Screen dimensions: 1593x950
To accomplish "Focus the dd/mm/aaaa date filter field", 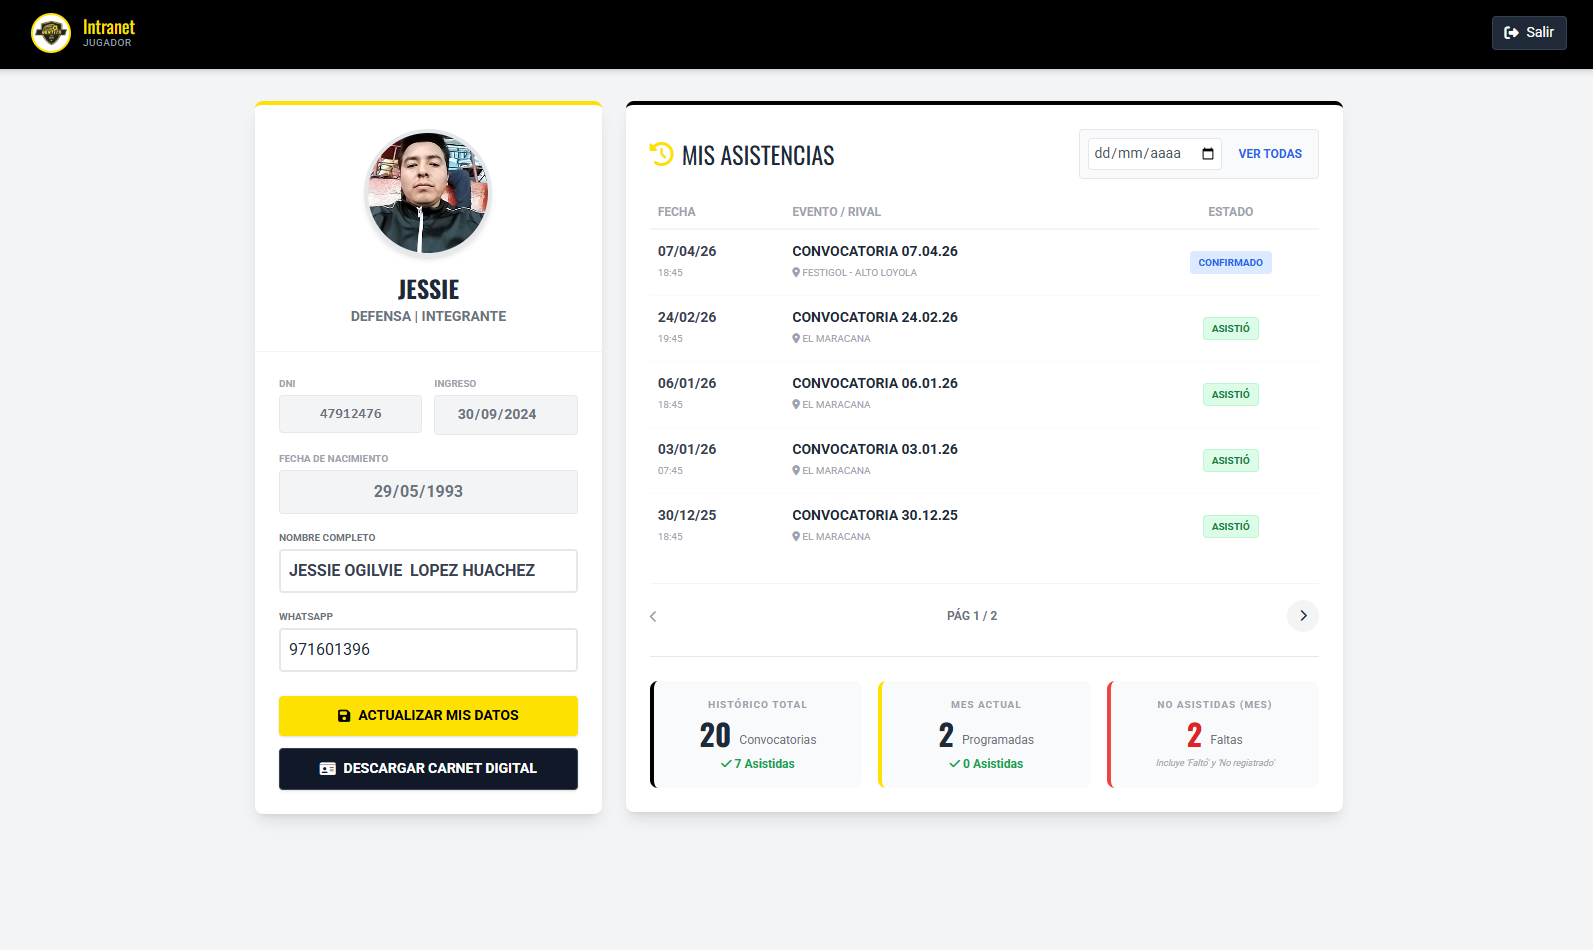I will pyautogui.click(x=1140, y=154).
